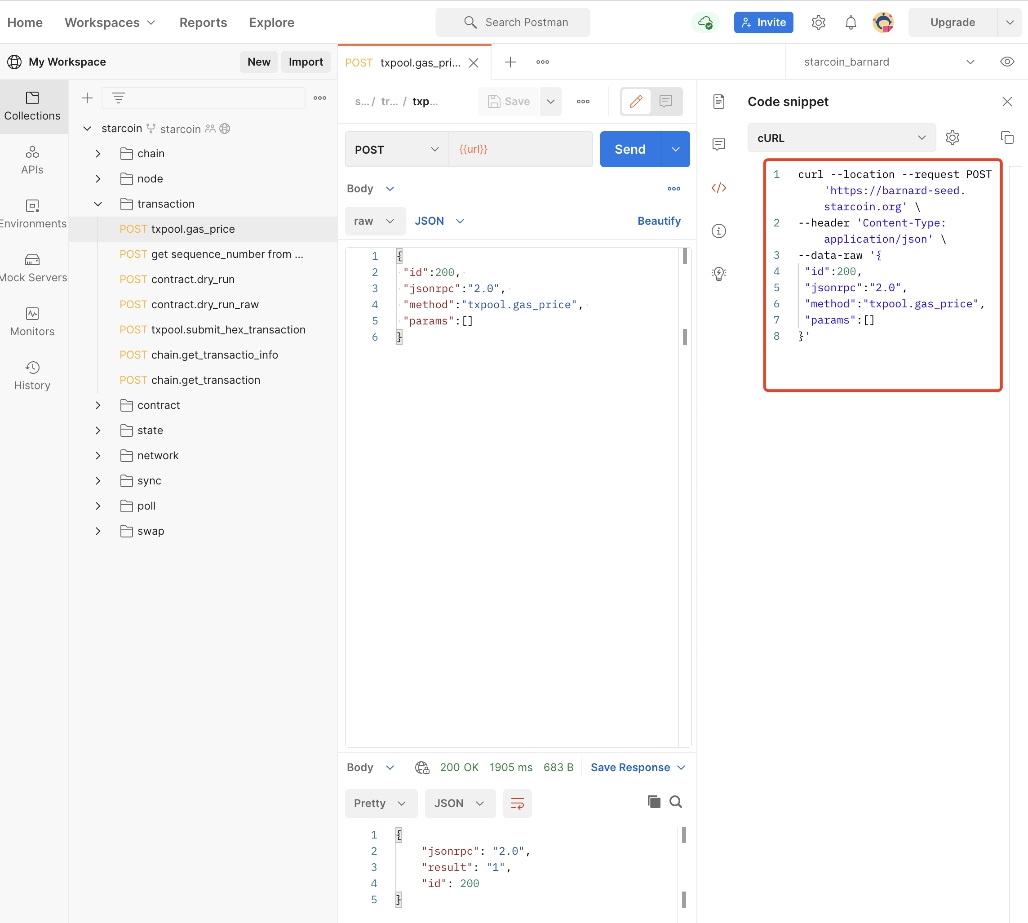
Task: Open the raw body type dropdown
Action: (x=374, y=221)
